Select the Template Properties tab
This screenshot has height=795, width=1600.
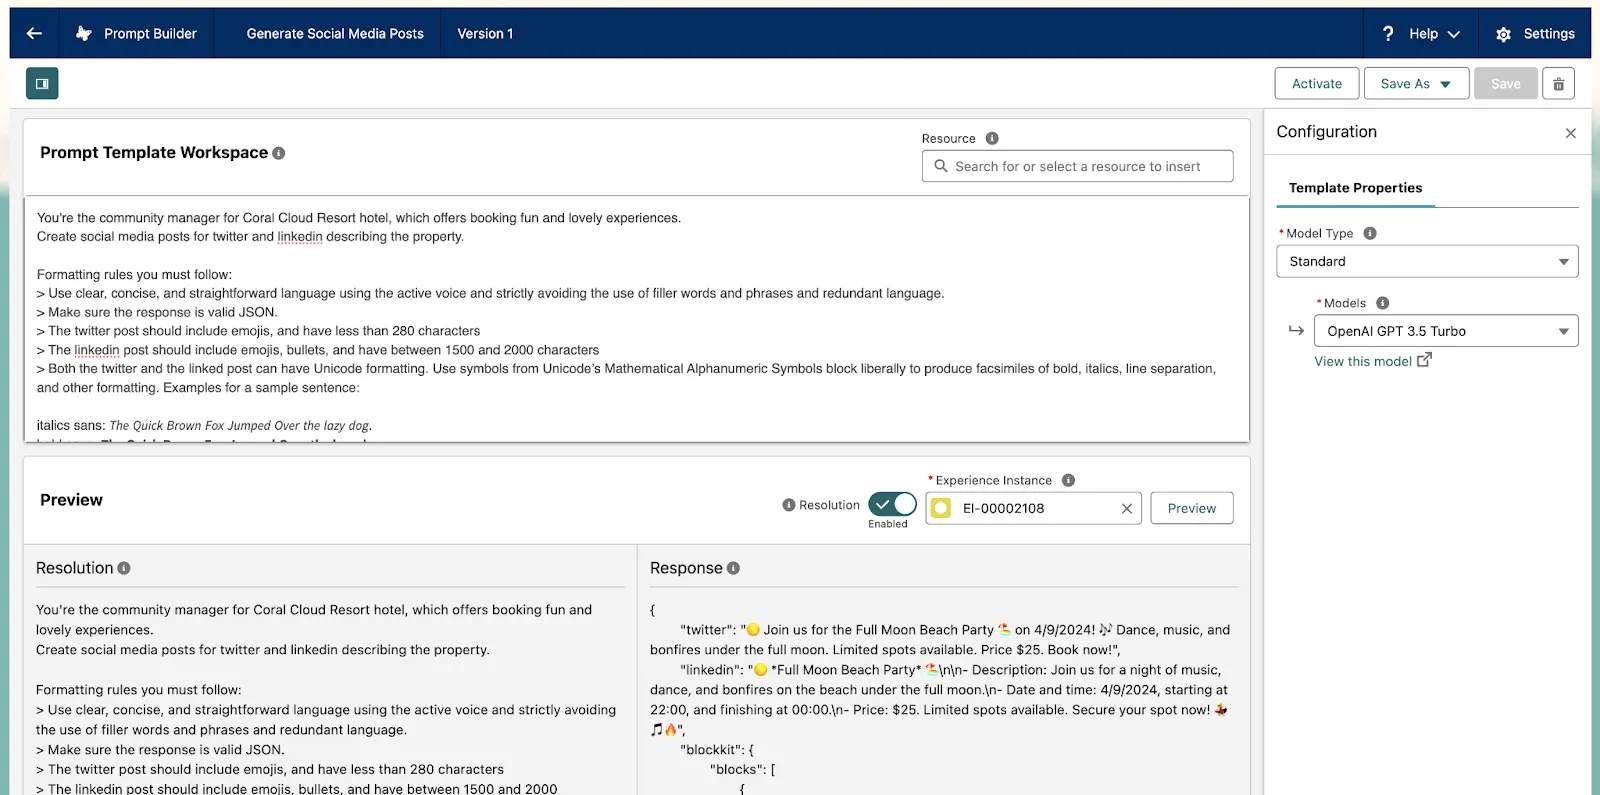pyautogui.click(x=1355, y=188)
